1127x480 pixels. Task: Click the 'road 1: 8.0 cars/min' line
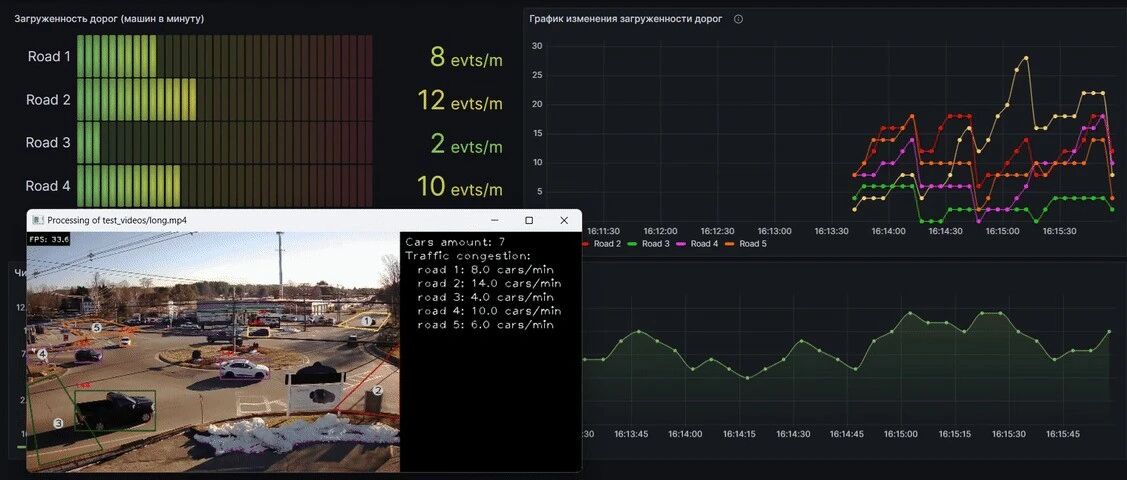point(485,270)
